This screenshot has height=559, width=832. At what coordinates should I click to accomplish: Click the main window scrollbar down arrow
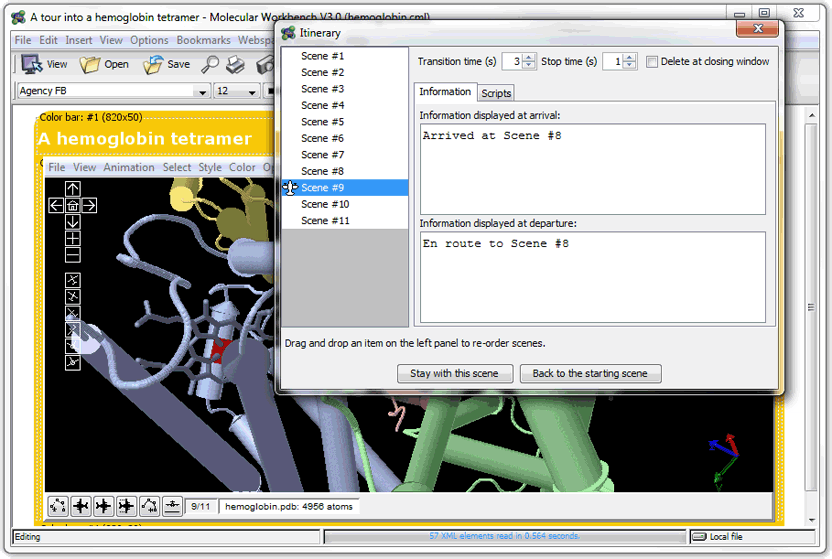[811, 520]
